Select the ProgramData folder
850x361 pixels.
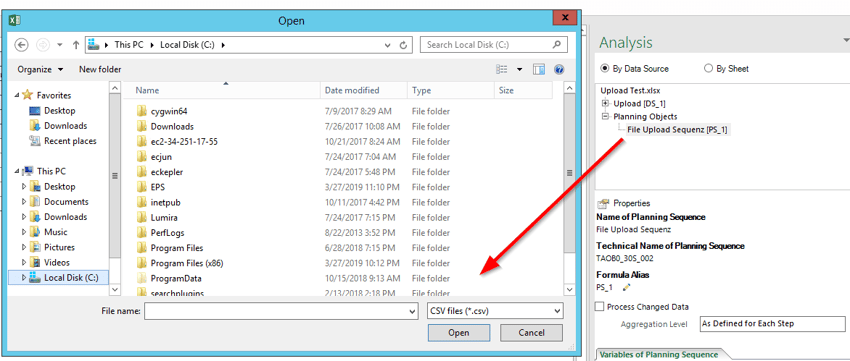pyautogui.click(x=176, y=278)
